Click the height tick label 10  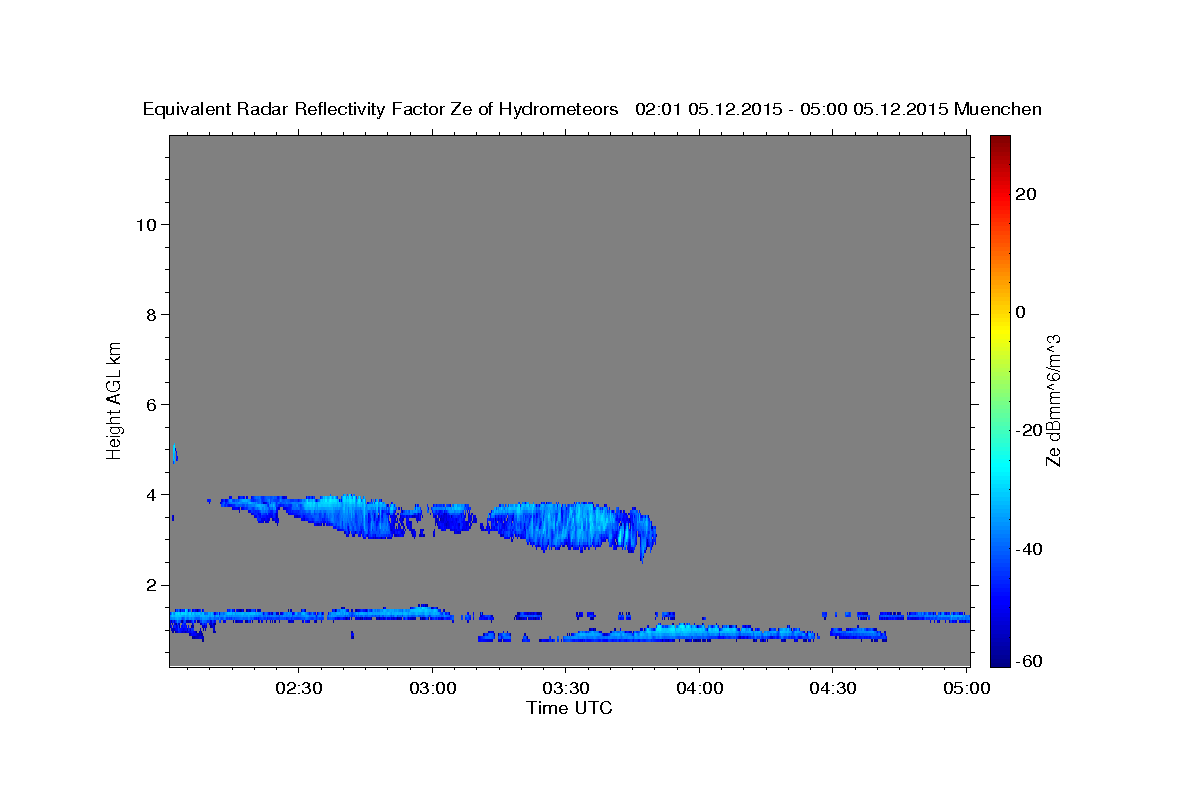145,224
